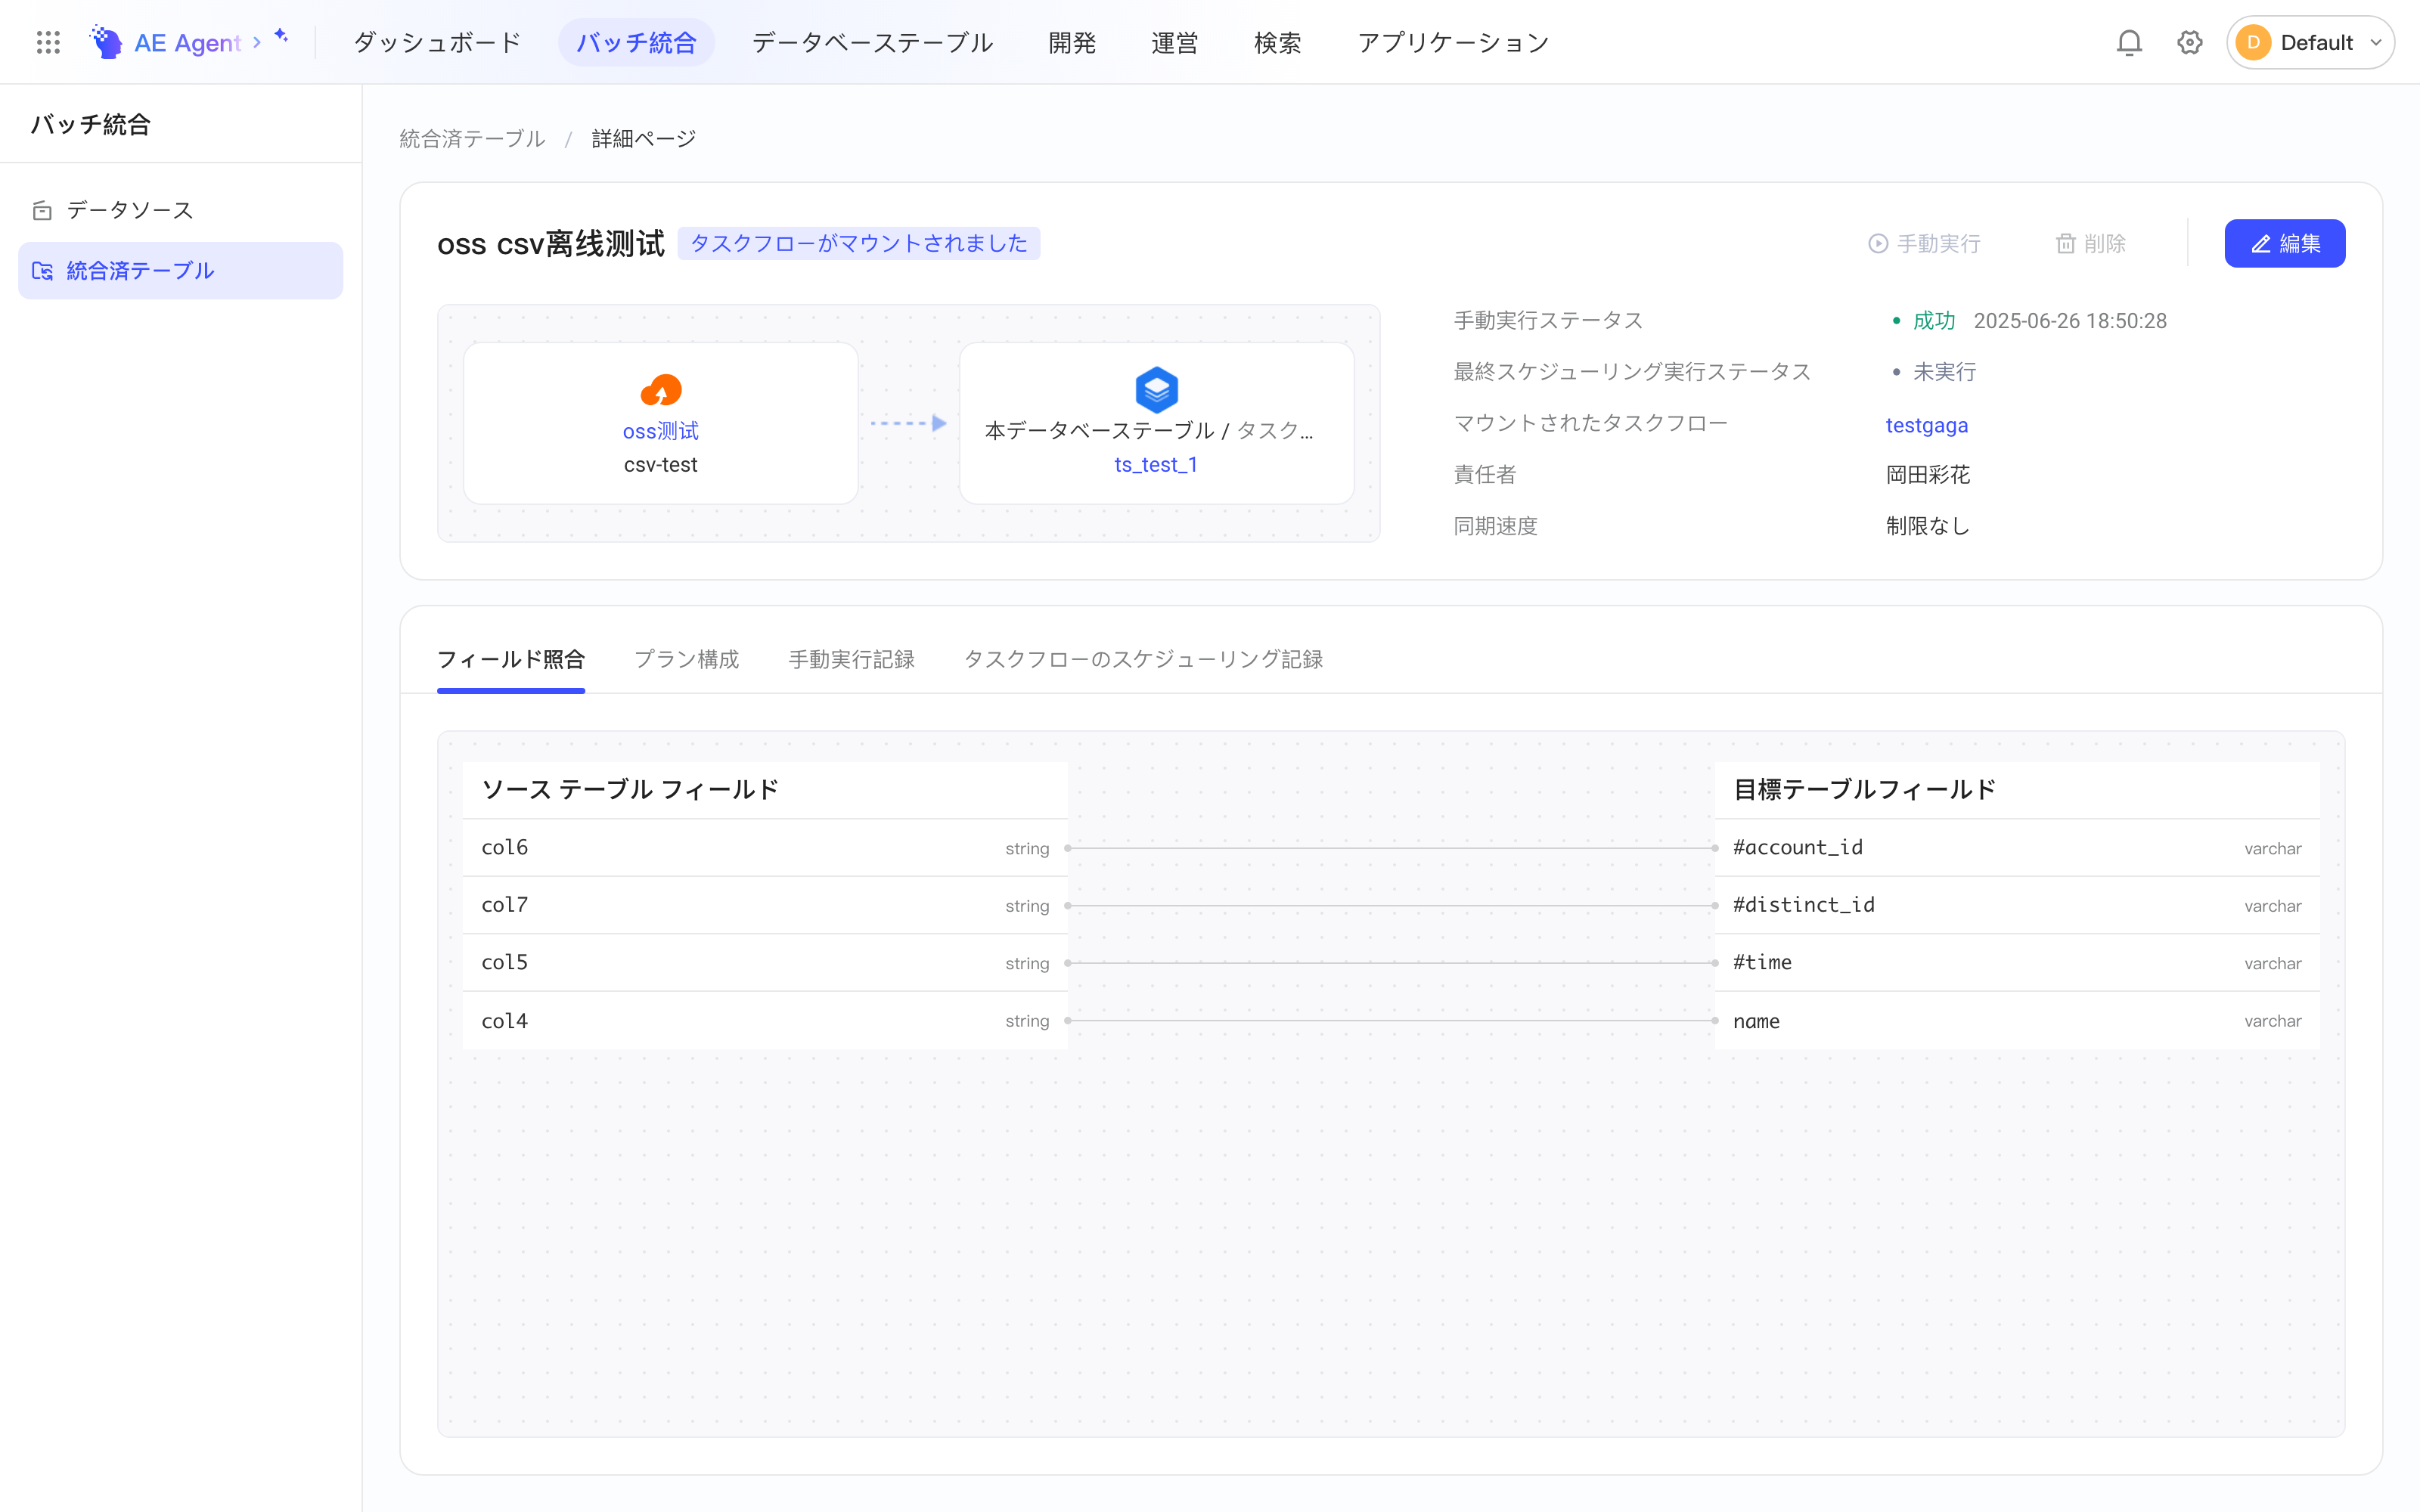Screen dimensions: 2420x1512
Task: Click the csv-test source label
Action: (660, 465)
